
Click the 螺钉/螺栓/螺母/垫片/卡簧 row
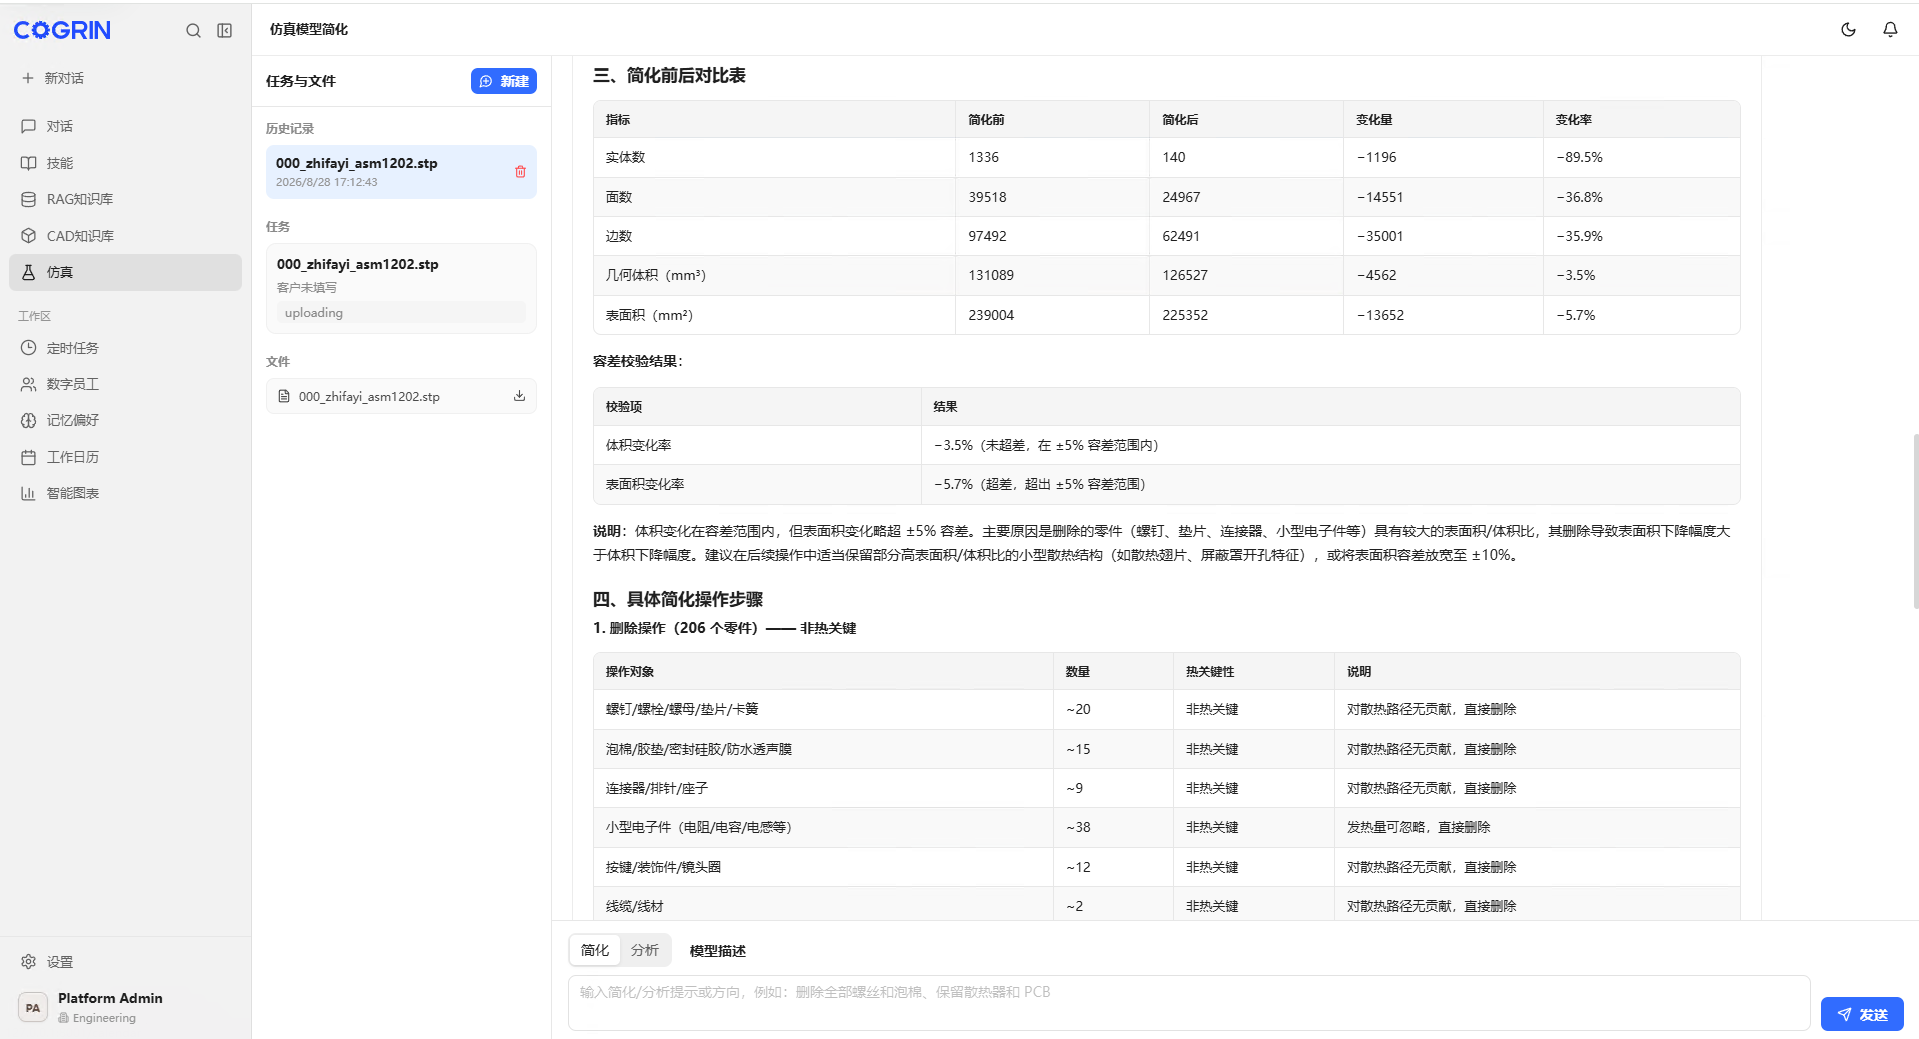click(1166, 709)
